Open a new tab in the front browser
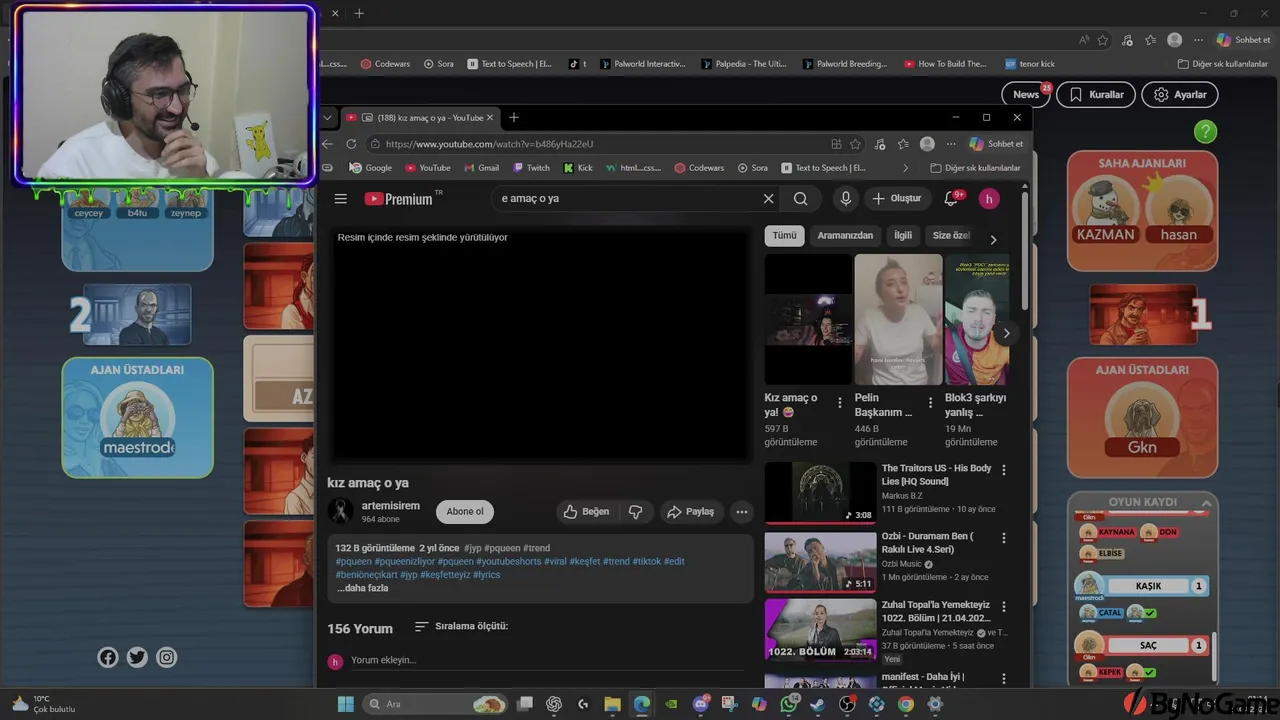Screen dimensions: 1280x720 tap(514, 117)
